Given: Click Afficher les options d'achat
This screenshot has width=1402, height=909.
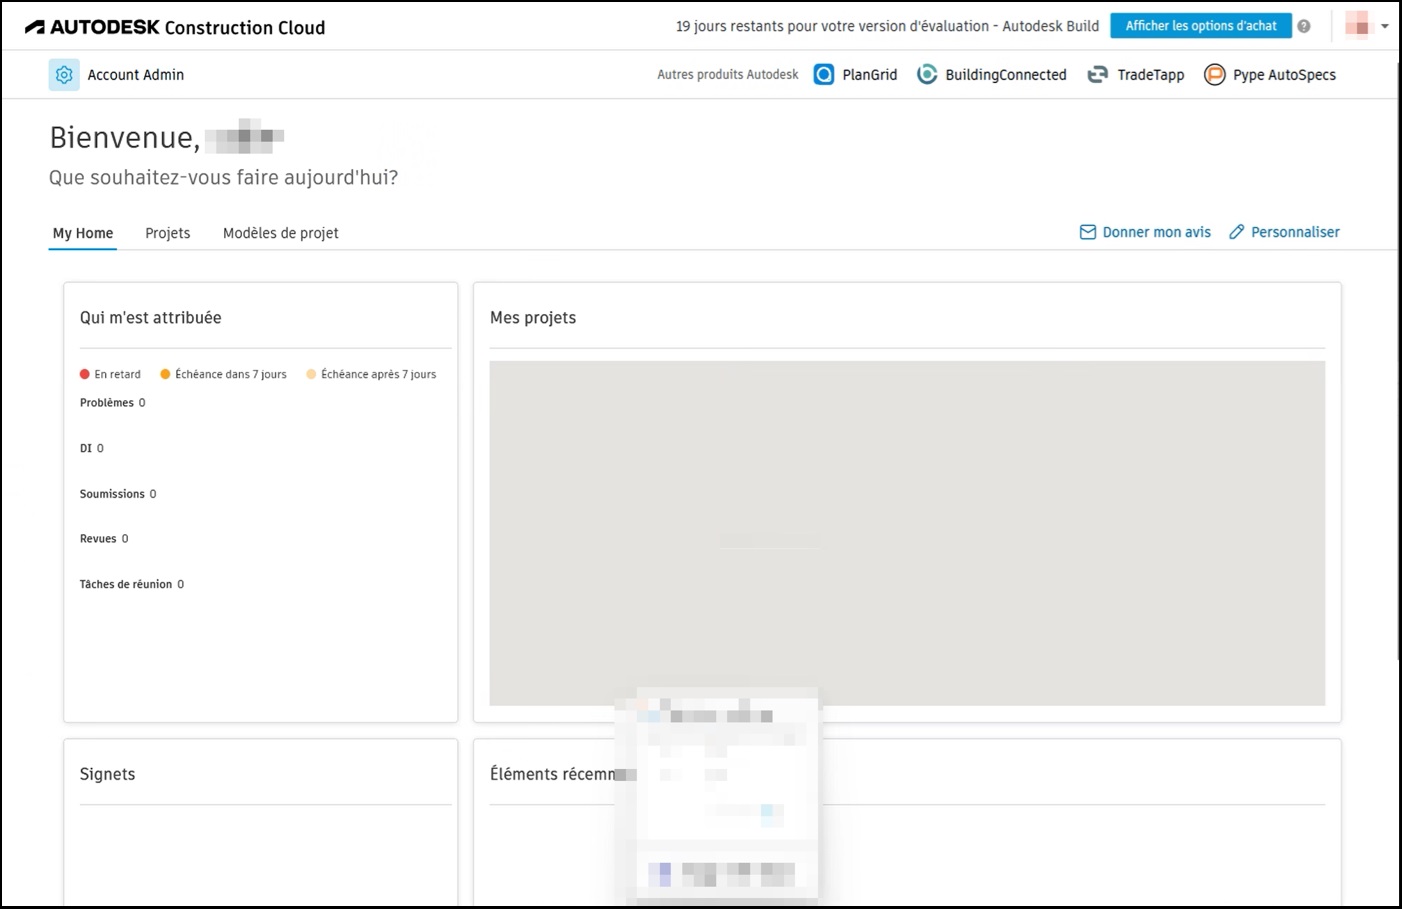Looking at the screenshot, I should pyautogui.click(x=1200, y=25).
